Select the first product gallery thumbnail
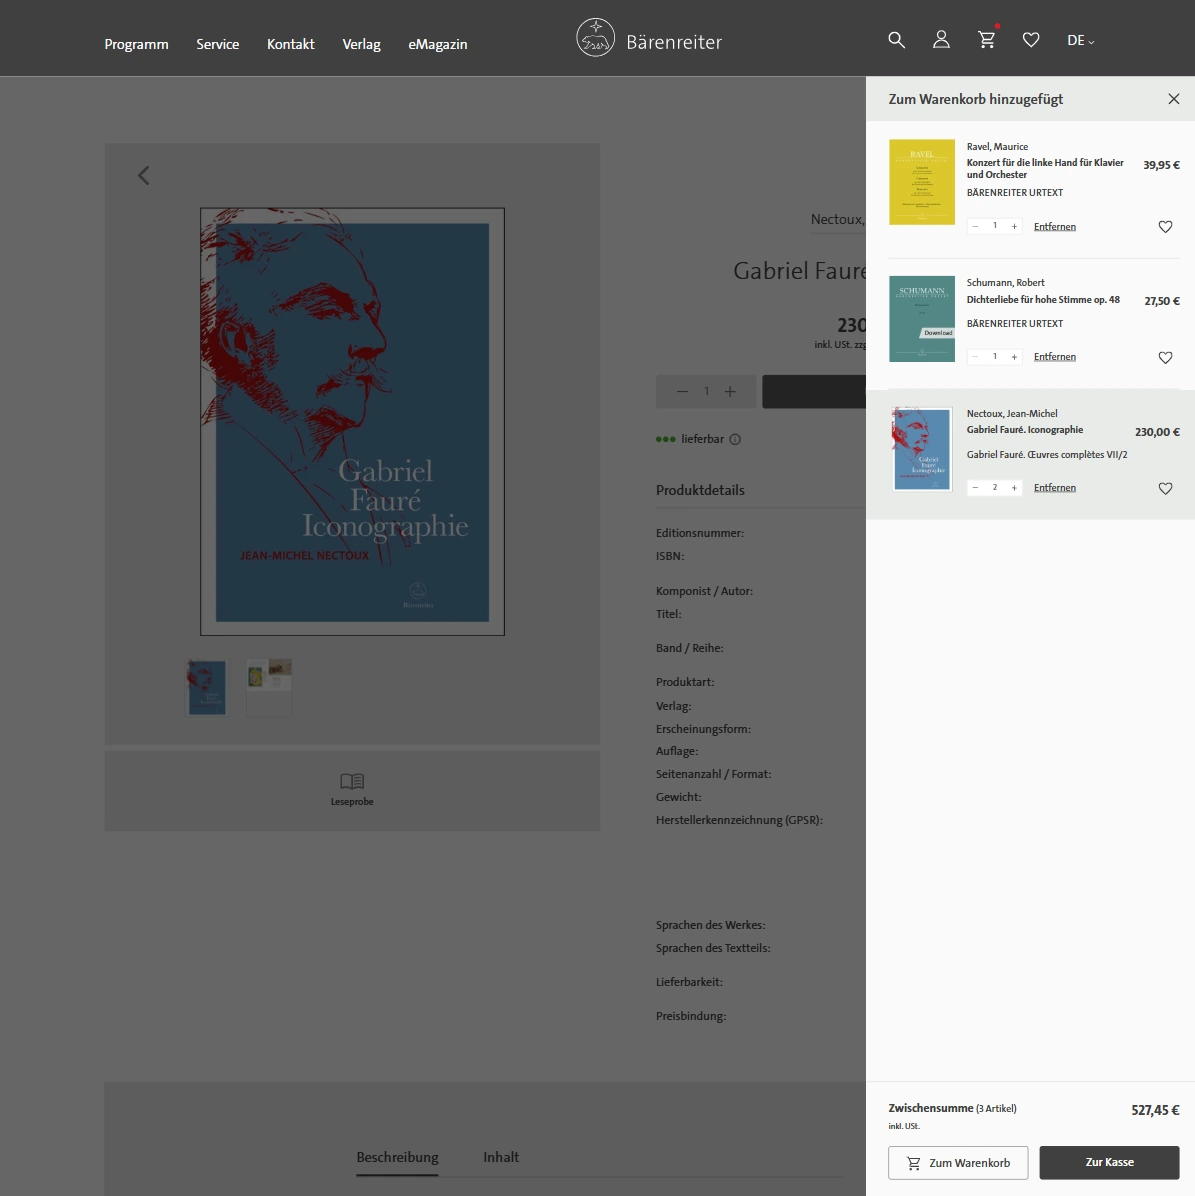Image resolution: width=1195 pixels, height=1196 pixels. pyautogui.click(x=207, y=687)
